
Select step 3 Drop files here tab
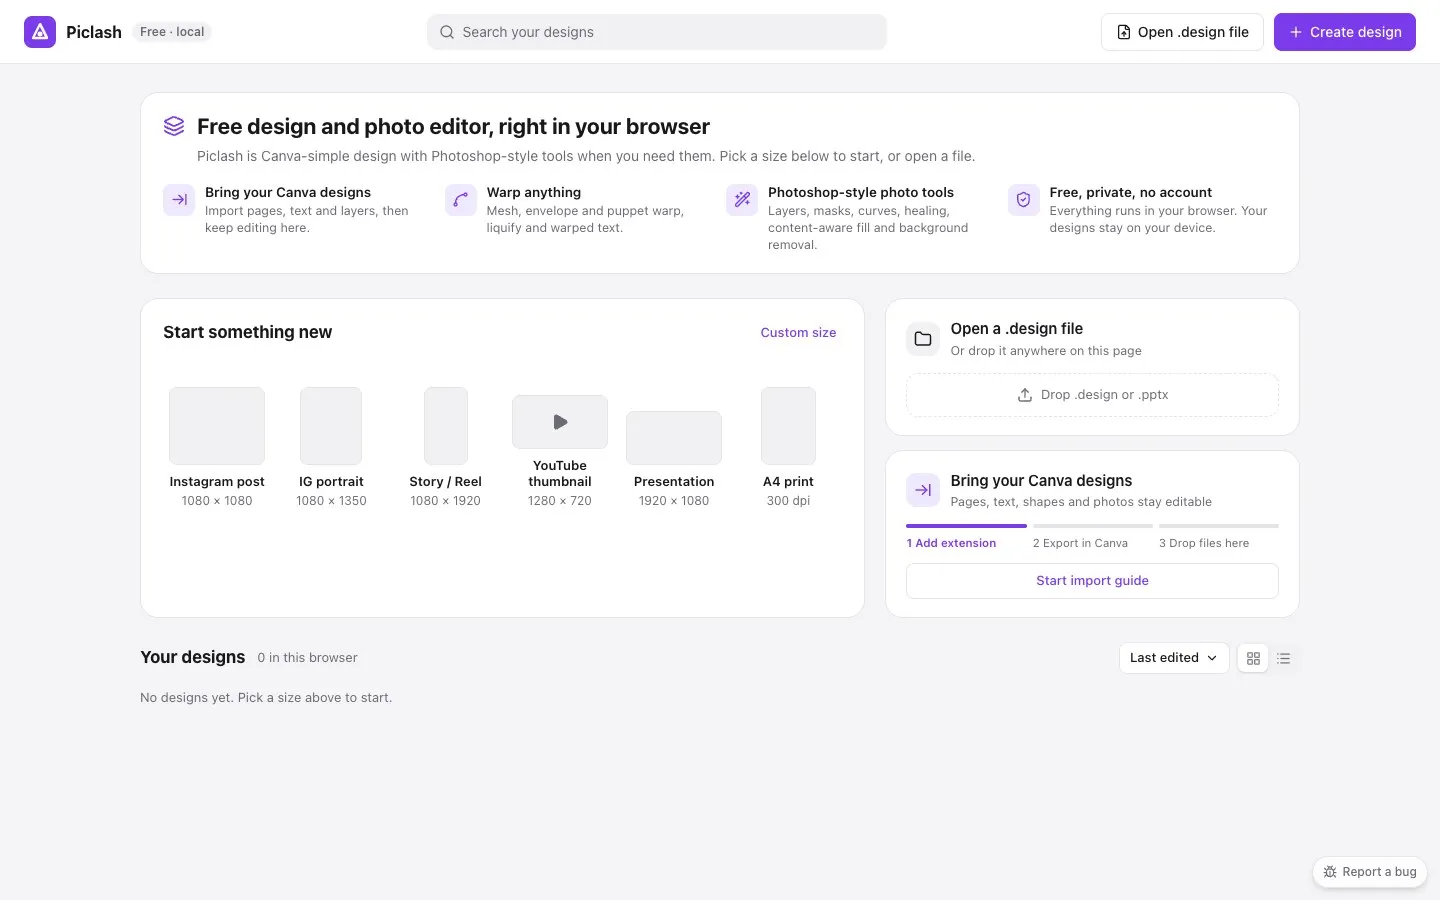[x=1204, y=543]
